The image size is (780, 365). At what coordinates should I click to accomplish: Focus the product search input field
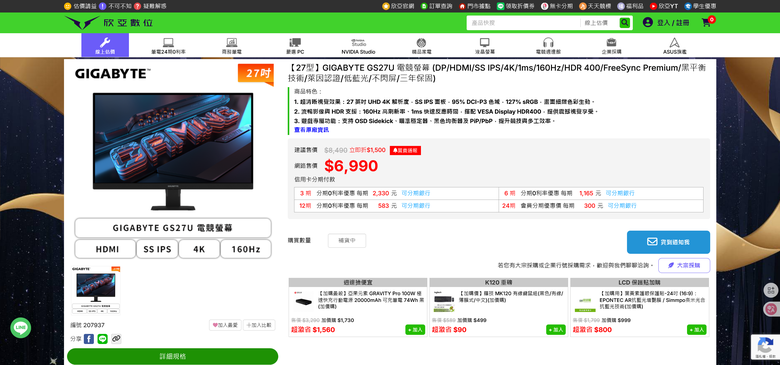tap(522, 23)
